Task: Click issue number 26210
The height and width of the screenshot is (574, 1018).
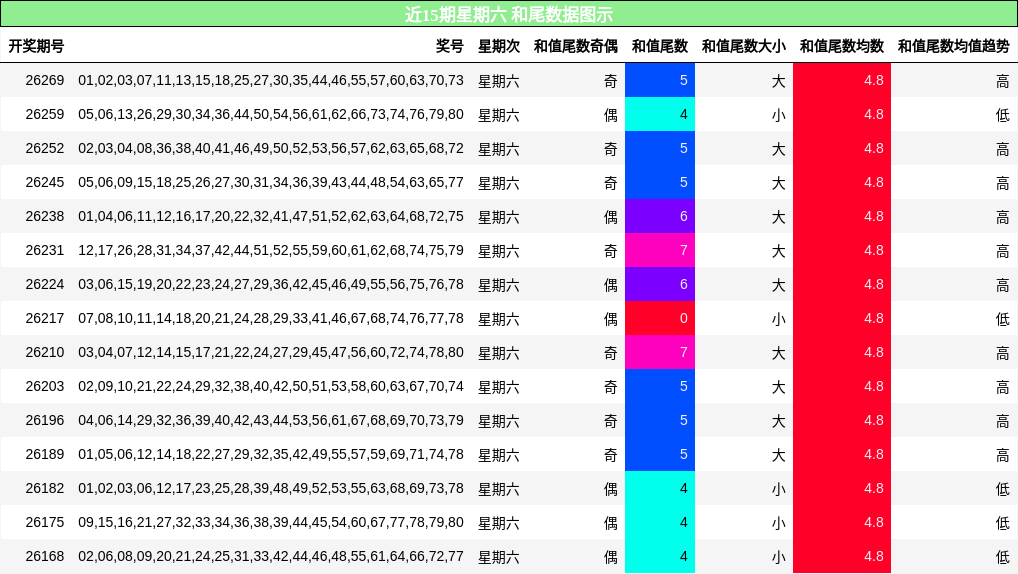Action: [x=45, y=352]
